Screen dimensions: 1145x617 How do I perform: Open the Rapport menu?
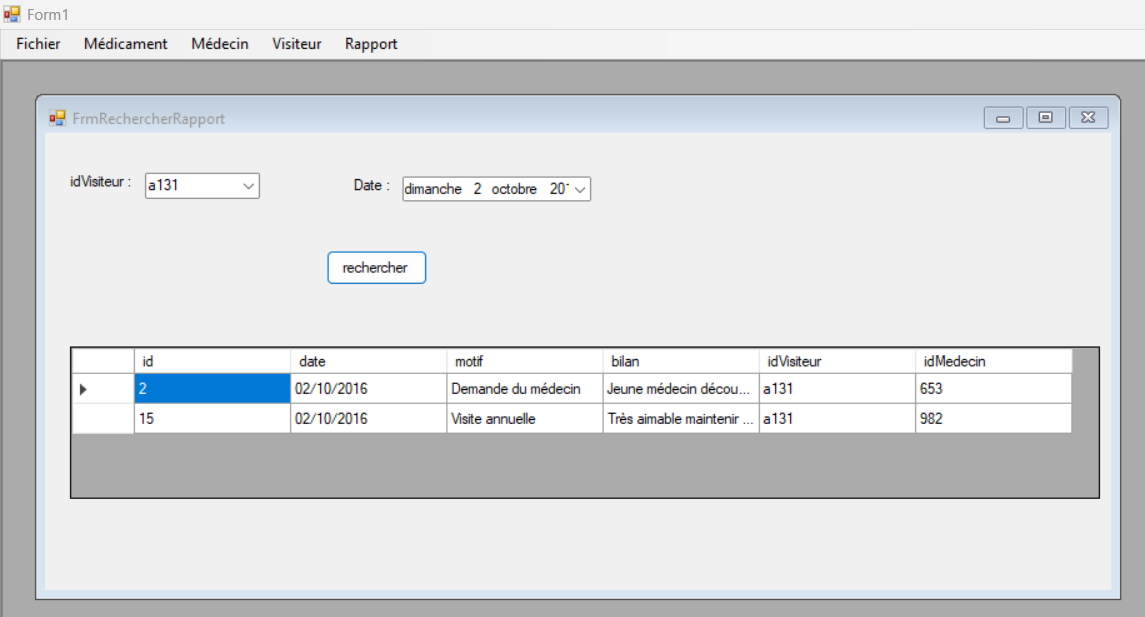tap(371, 44)
